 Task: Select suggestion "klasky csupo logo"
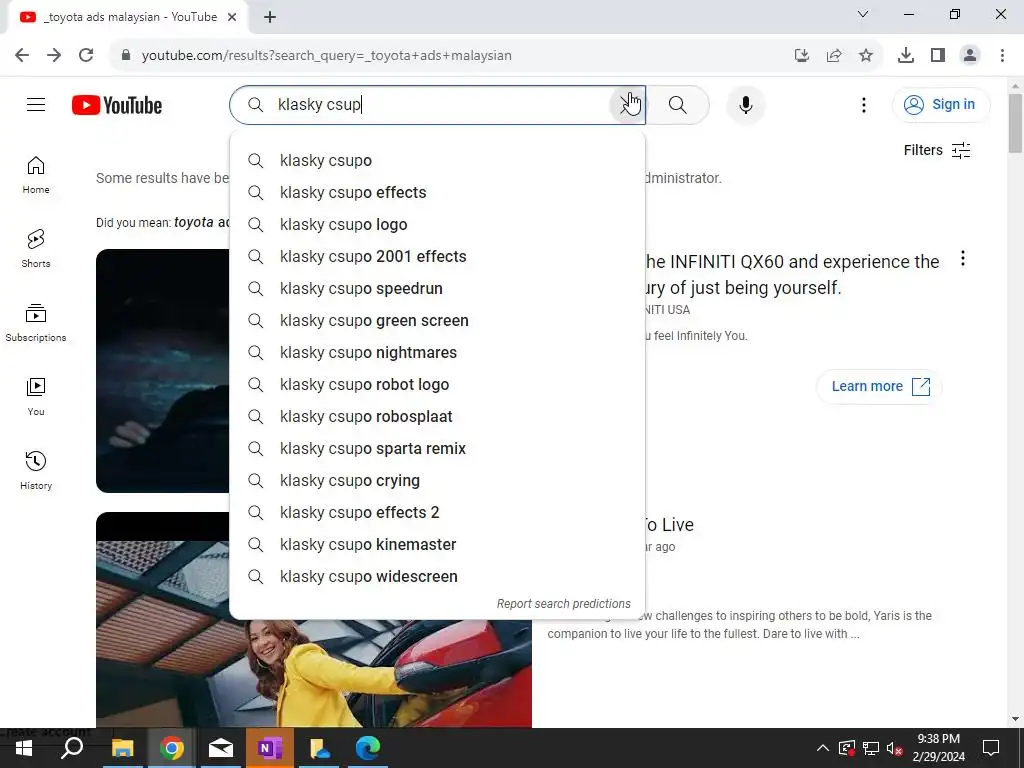click(437, 225)
